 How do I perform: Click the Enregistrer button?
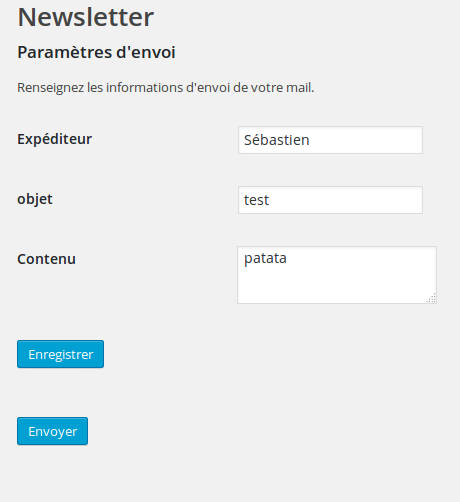click(x=60, y=354)
